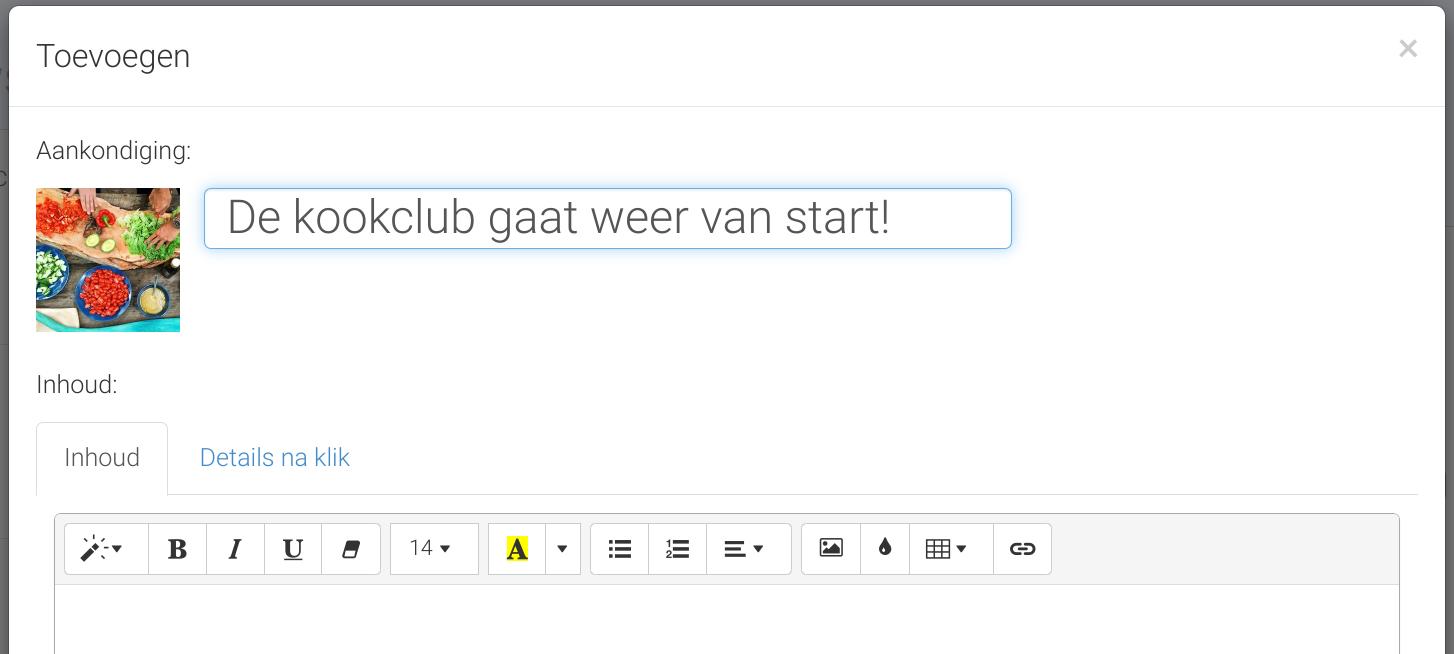Insert an unordered bullet list
Screen dimensions: 1454x654
point(620,549)
